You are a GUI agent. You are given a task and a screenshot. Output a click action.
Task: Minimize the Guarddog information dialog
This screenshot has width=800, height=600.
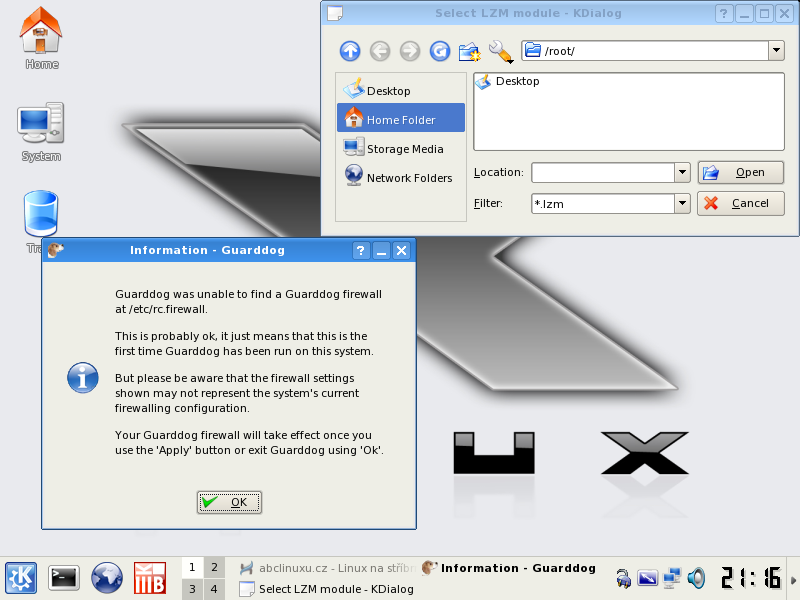[381, 251]
